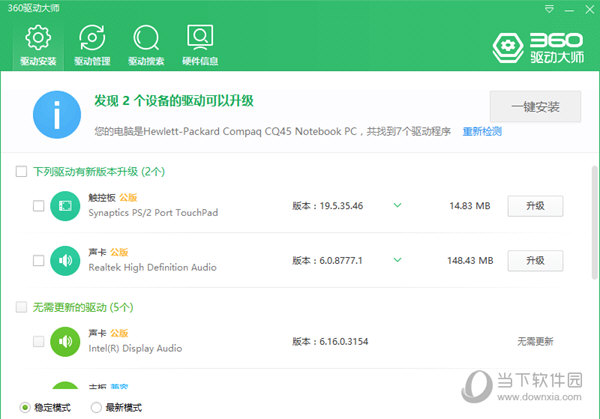This screenshot has width=600, height=419.
Task: Expand version dropdown for 6.0.8777.1
Action: click(x=398, y=260)
